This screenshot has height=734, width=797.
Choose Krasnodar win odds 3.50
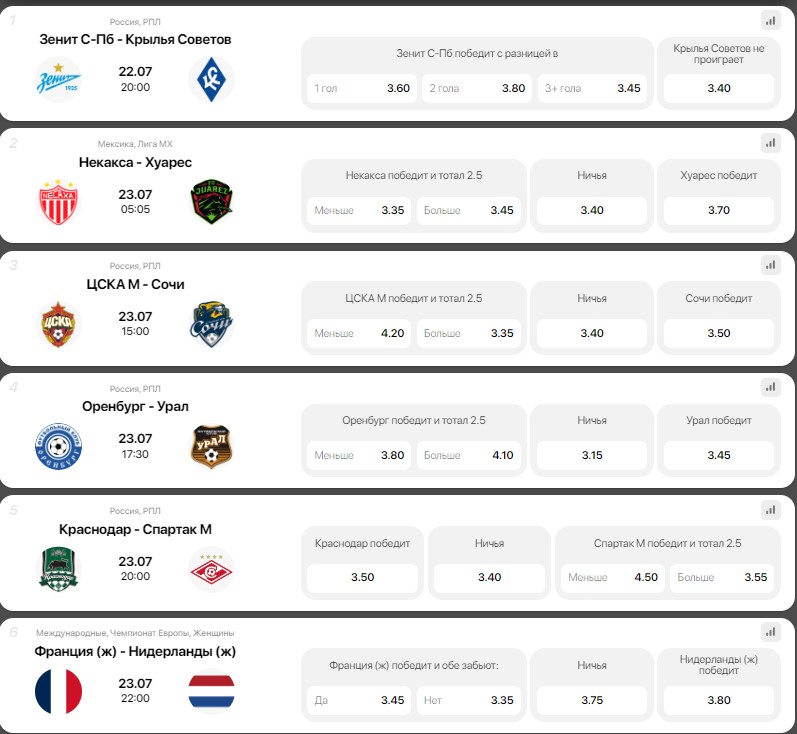pyautogui.click(x=362, y=577)
